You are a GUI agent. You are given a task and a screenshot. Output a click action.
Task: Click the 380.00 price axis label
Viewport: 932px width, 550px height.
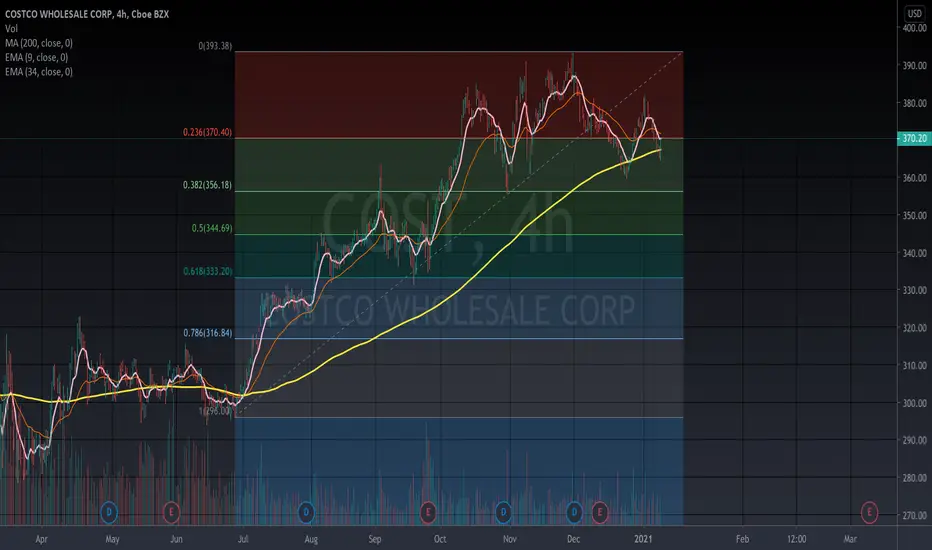click(x=914, y=103)
